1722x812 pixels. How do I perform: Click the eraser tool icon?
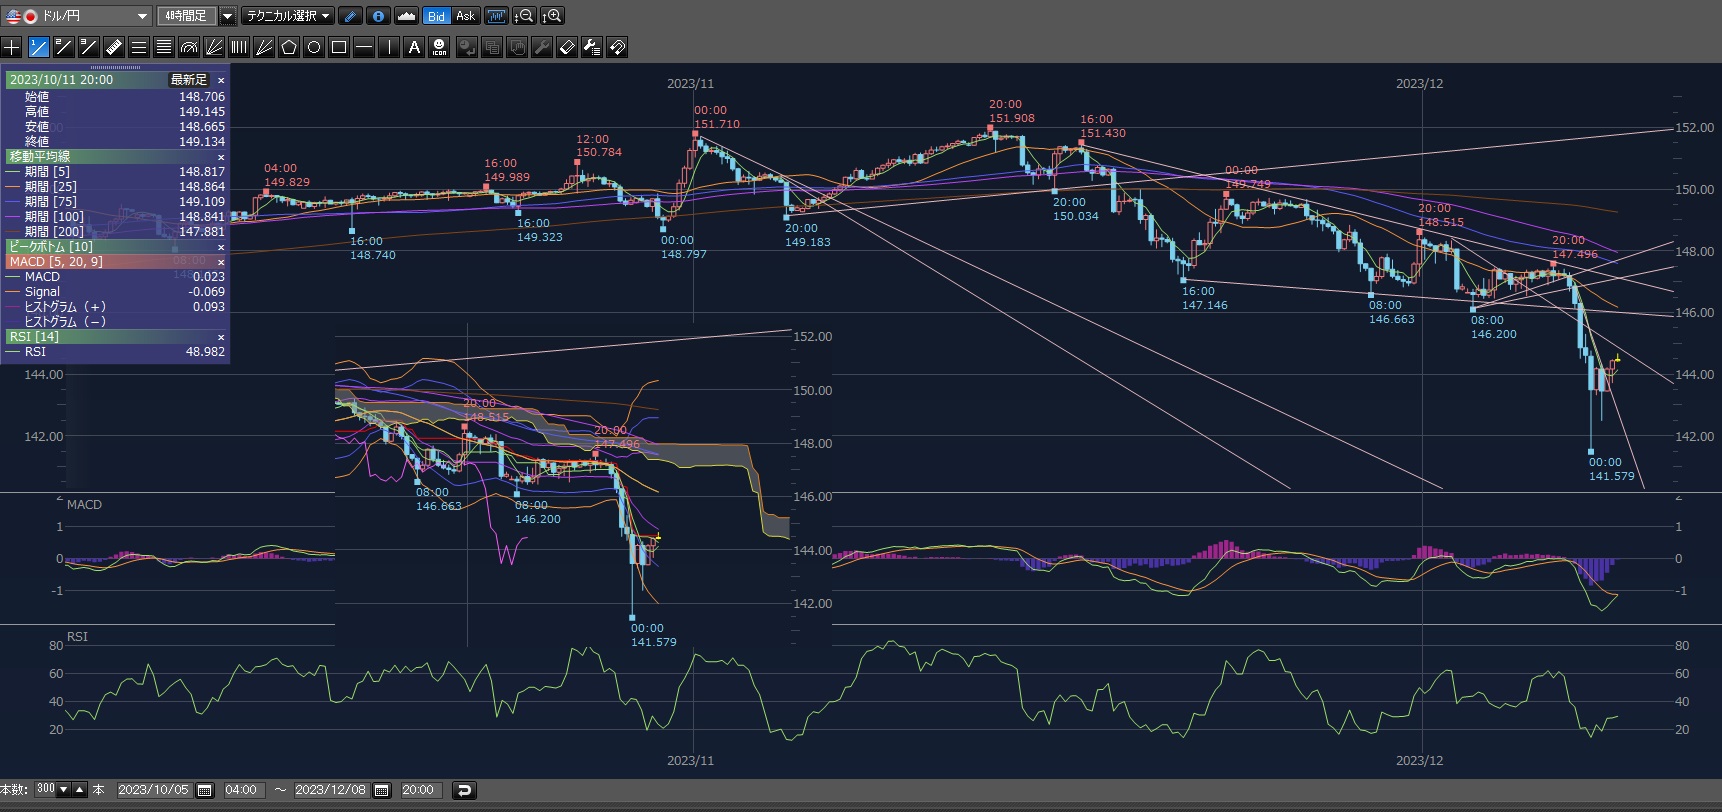click(x=567, y=47)
